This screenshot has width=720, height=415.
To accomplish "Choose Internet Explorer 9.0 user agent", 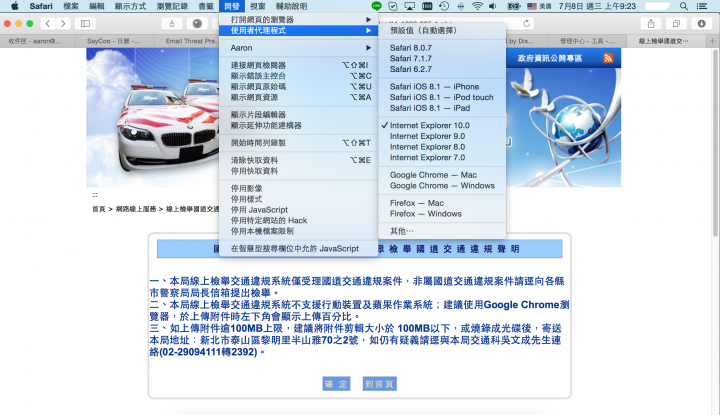I will point(442,136).
